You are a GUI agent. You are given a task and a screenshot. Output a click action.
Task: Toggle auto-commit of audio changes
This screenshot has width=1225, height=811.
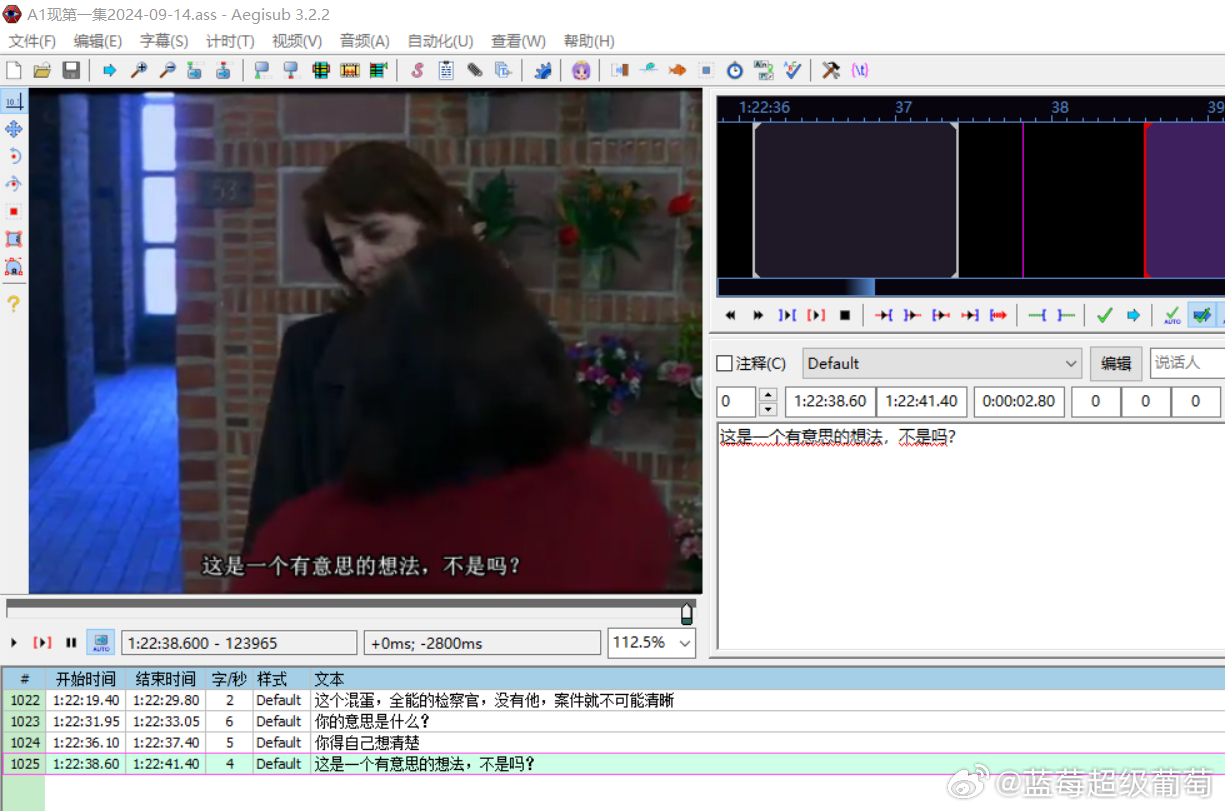tap(1172, 315)
